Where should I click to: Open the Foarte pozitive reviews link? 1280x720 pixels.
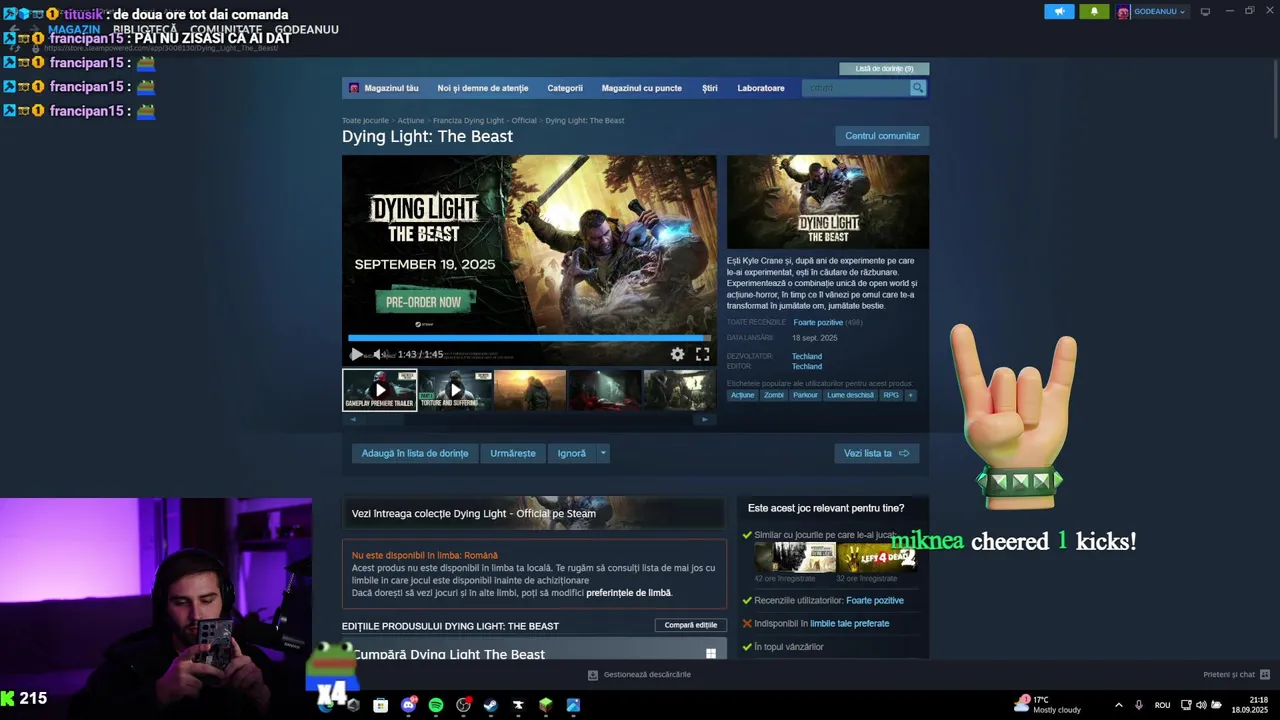click(818, 322)
